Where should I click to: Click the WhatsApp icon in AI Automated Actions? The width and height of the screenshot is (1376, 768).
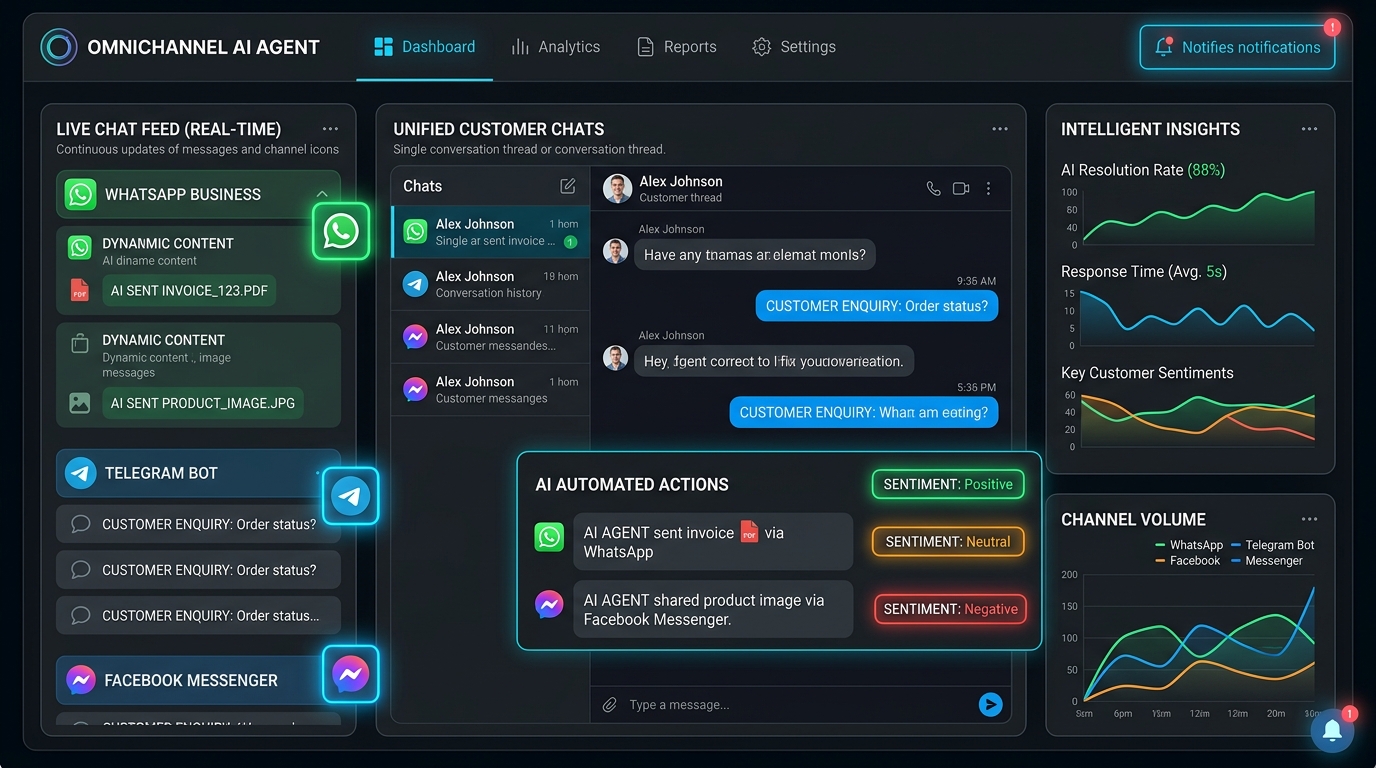pos(549,537)
